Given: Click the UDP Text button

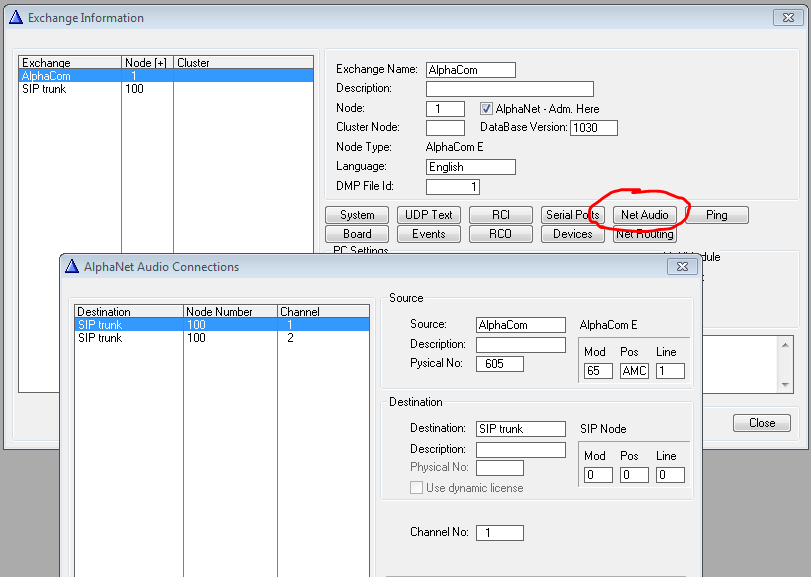Looking at the screenshot, I should 429,215.
